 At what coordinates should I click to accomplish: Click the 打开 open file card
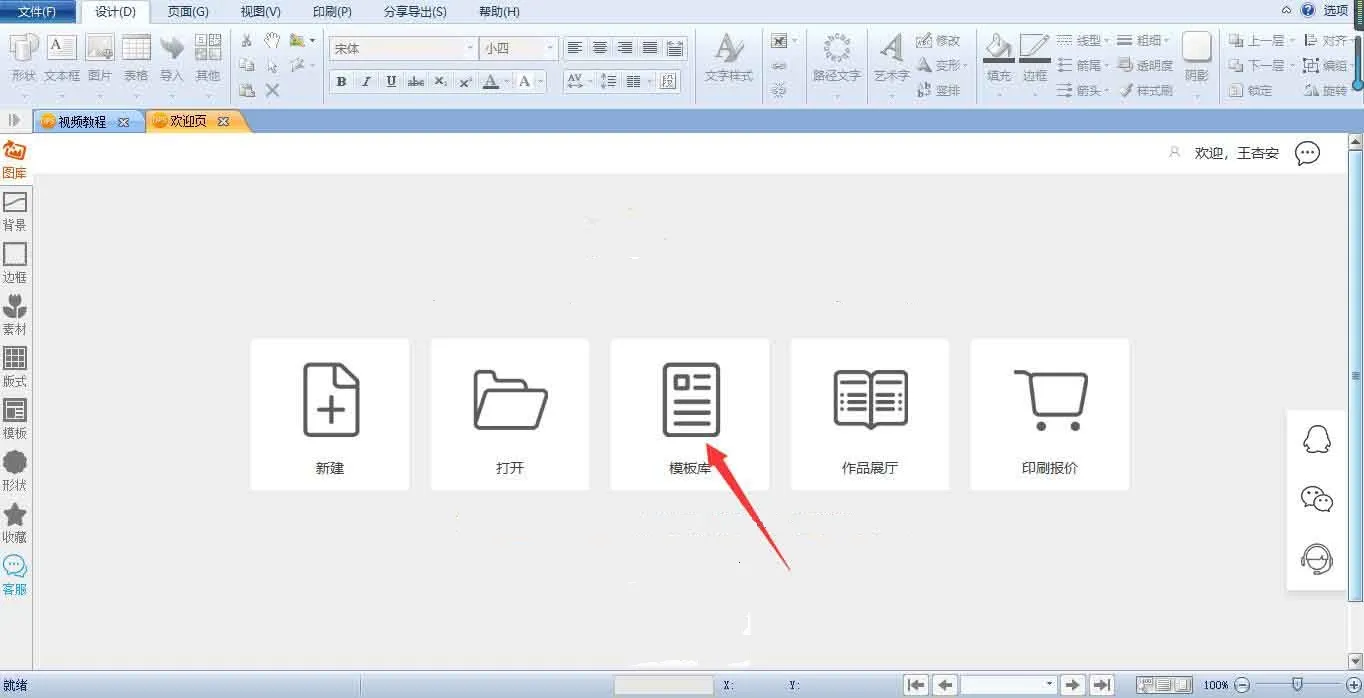510,414
